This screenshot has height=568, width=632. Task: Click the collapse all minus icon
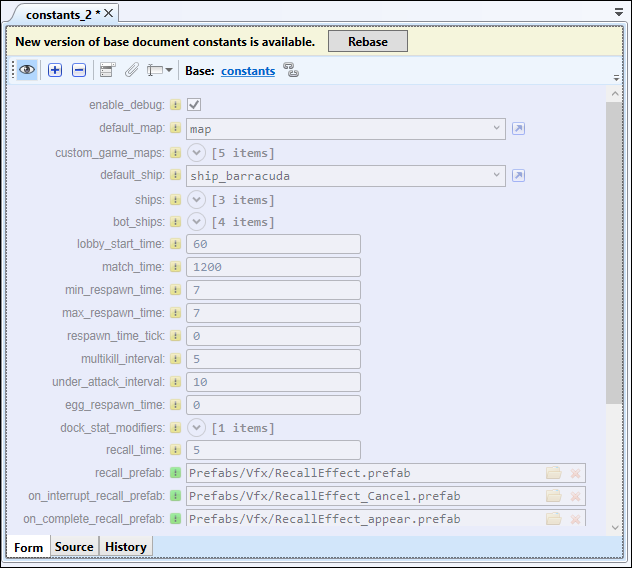79,70
